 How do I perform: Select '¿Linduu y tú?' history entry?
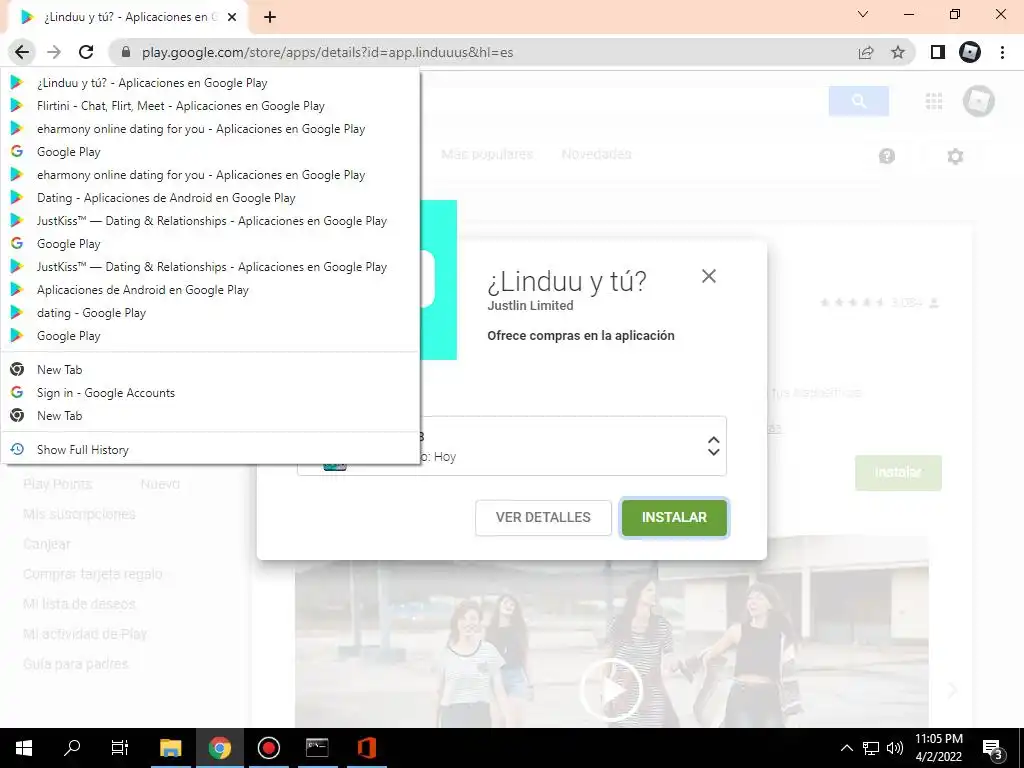210,83
